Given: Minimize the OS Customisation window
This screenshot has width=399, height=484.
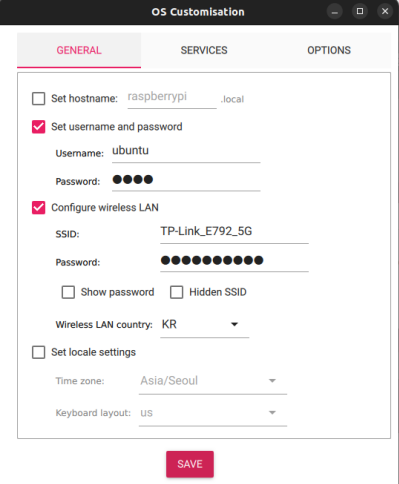Looking at the screenshot, I should [334, 12].
